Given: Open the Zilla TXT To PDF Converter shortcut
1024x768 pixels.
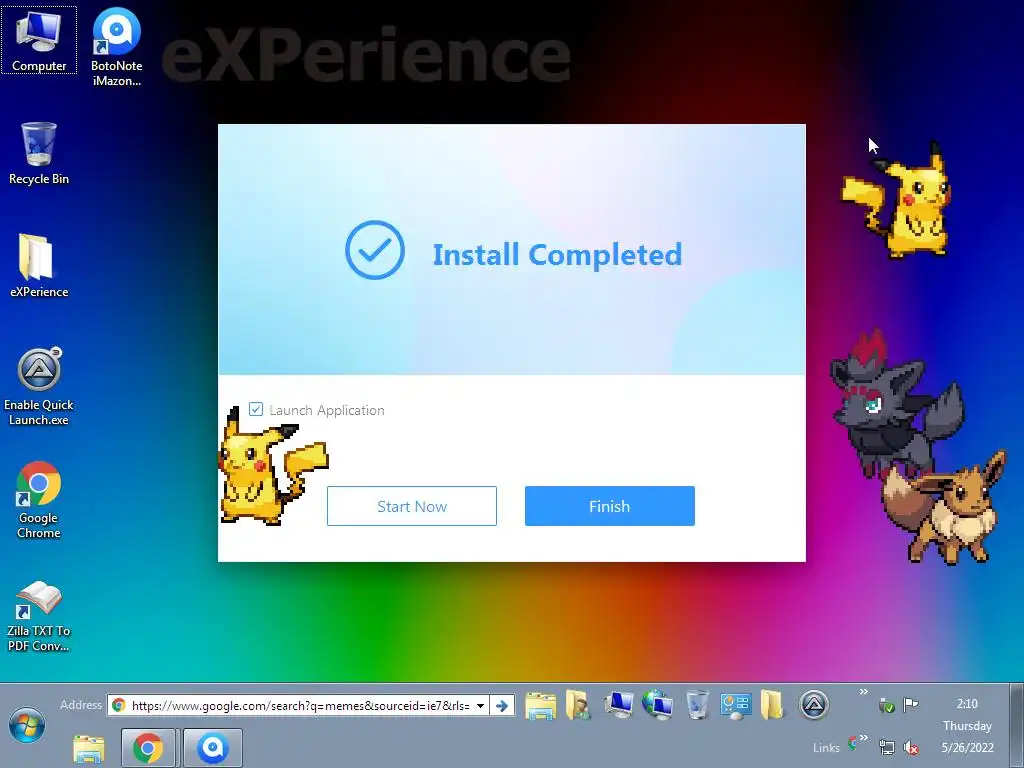Looking at the screenshot, I should pyautogui.click(x=39, y=616).
